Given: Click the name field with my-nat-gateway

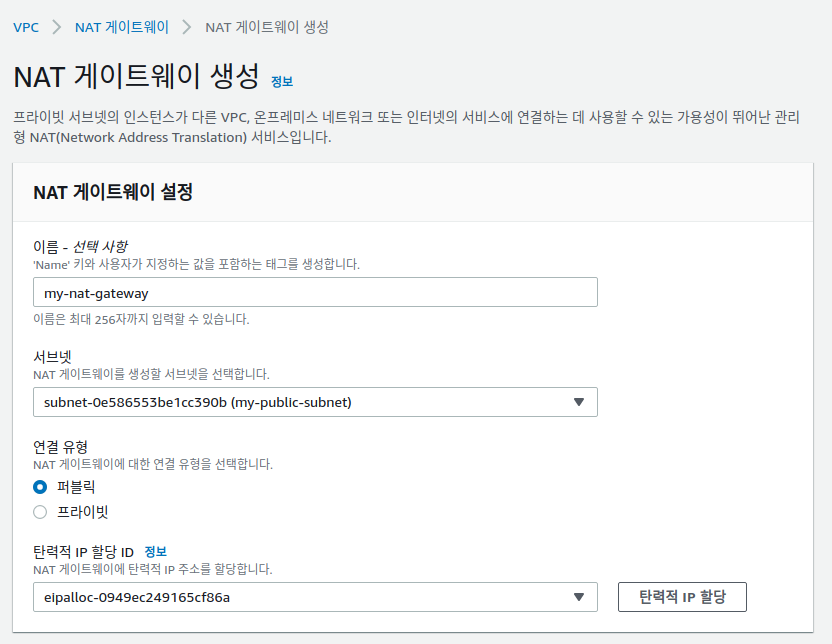Looking at the screenshot, I should [315, 292].
